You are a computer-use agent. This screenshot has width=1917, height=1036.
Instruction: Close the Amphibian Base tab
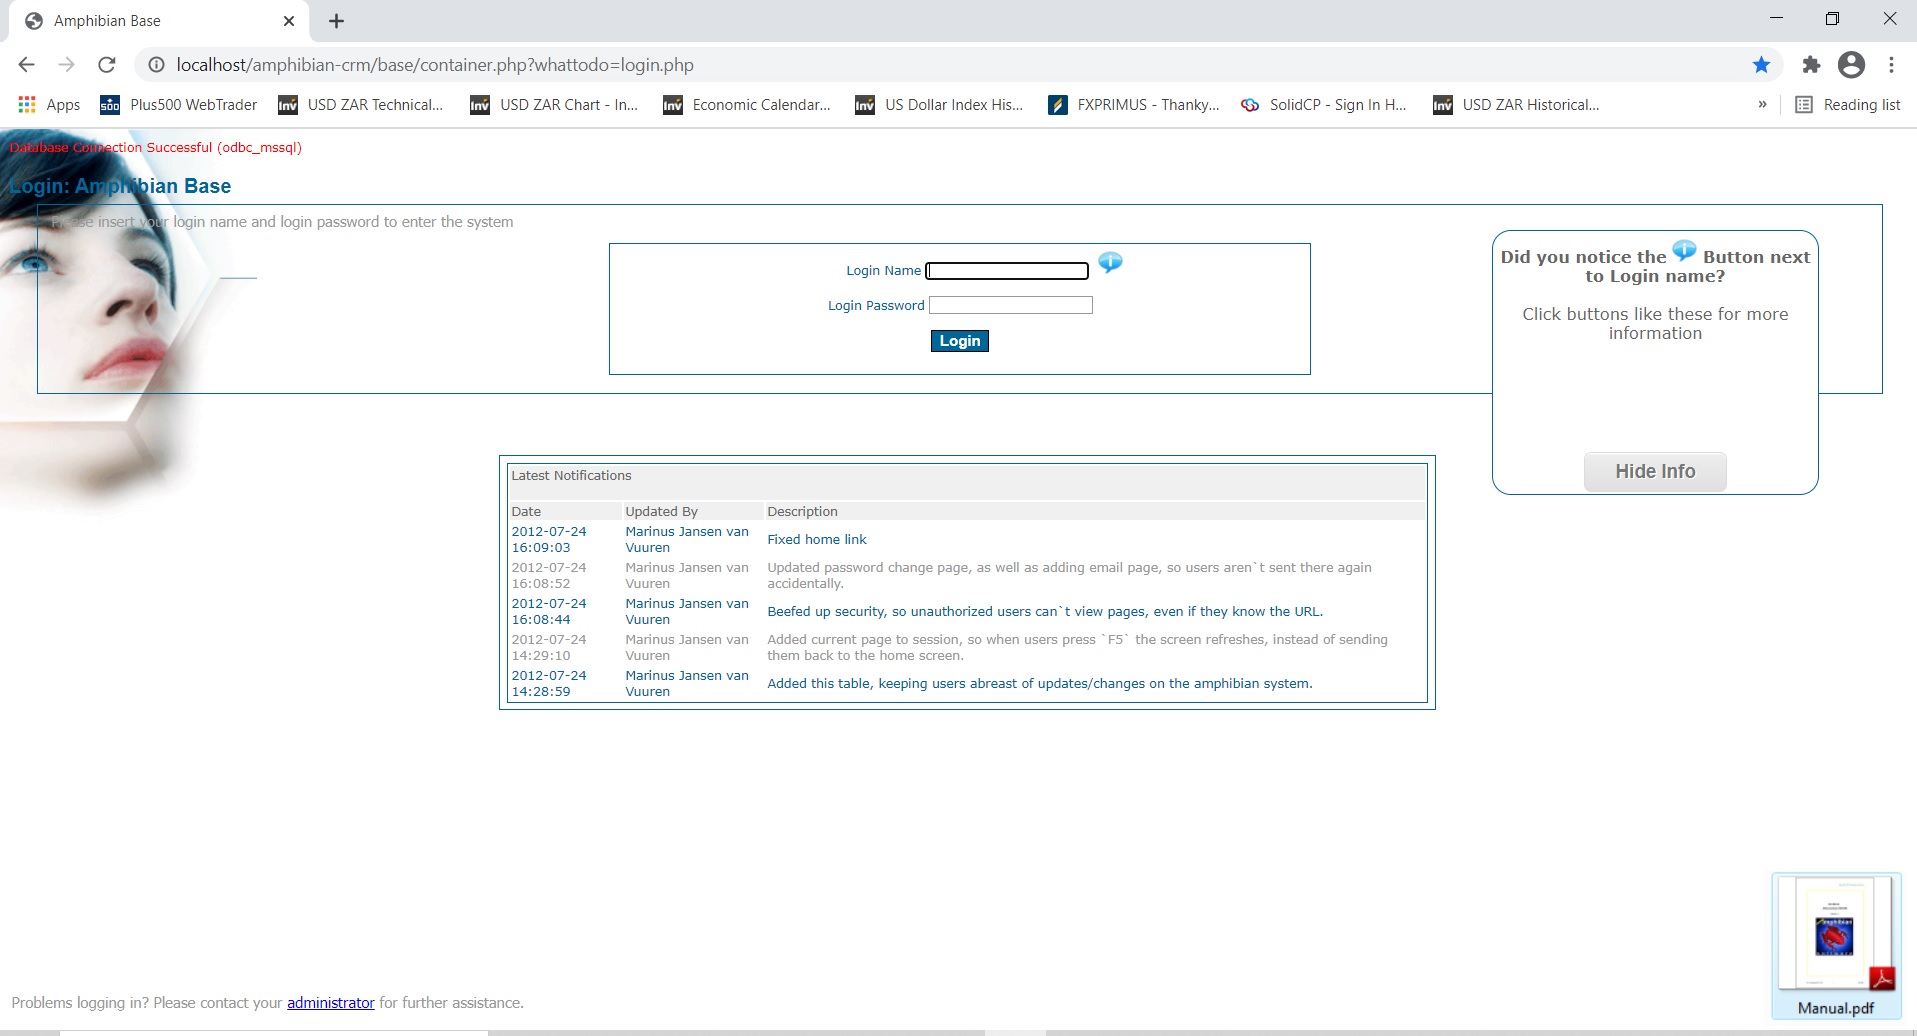pyautogui.click(x=289, y=21)
